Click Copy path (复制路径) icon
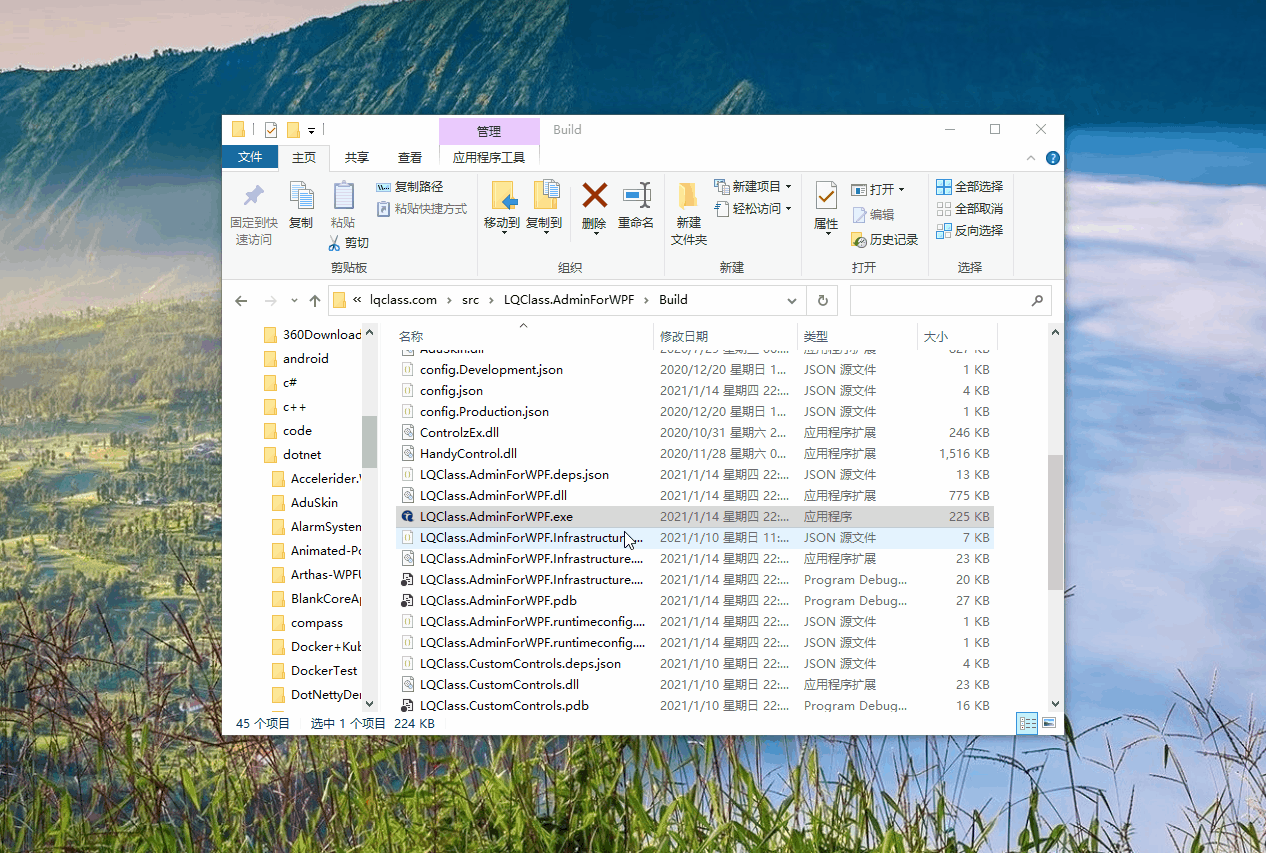The height and width of the screenshot is (853, 1266). [x=384, y=187]
